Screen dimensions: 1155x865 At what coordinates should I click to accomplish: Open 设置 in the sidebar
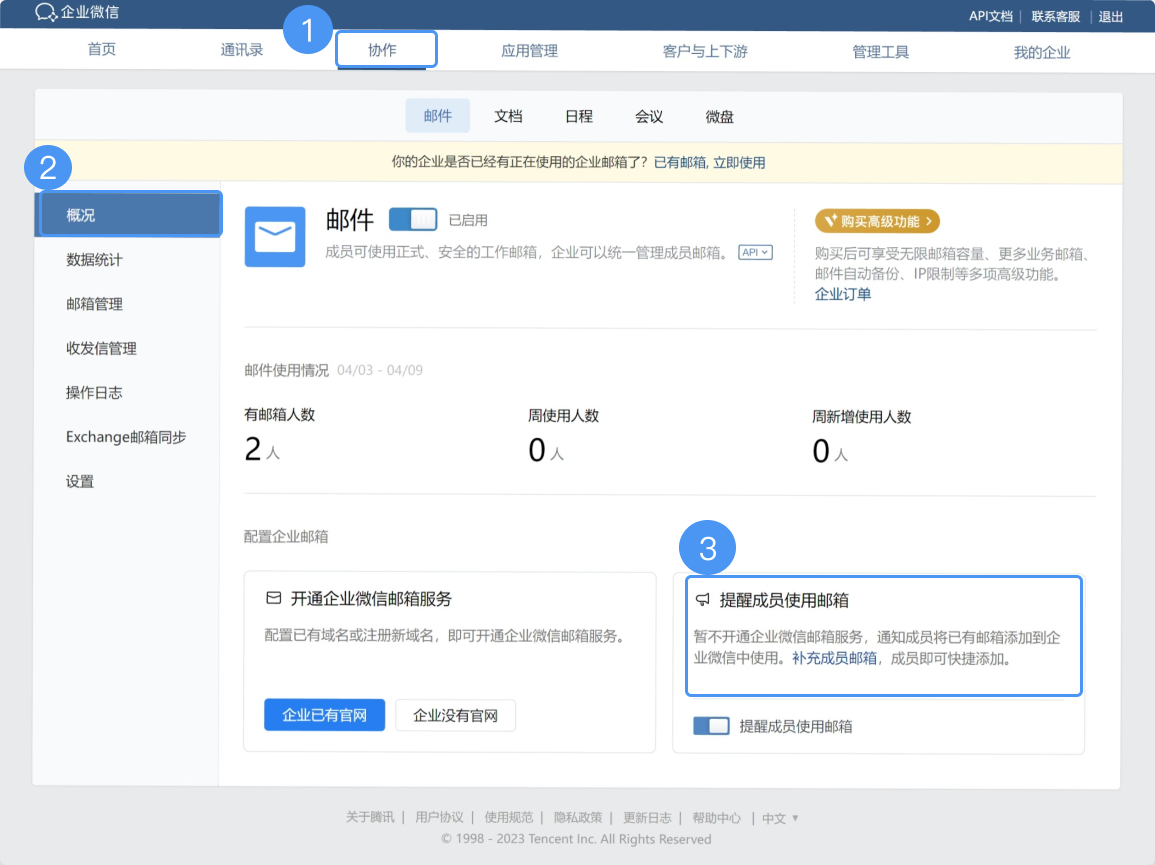tap(80, 481)
